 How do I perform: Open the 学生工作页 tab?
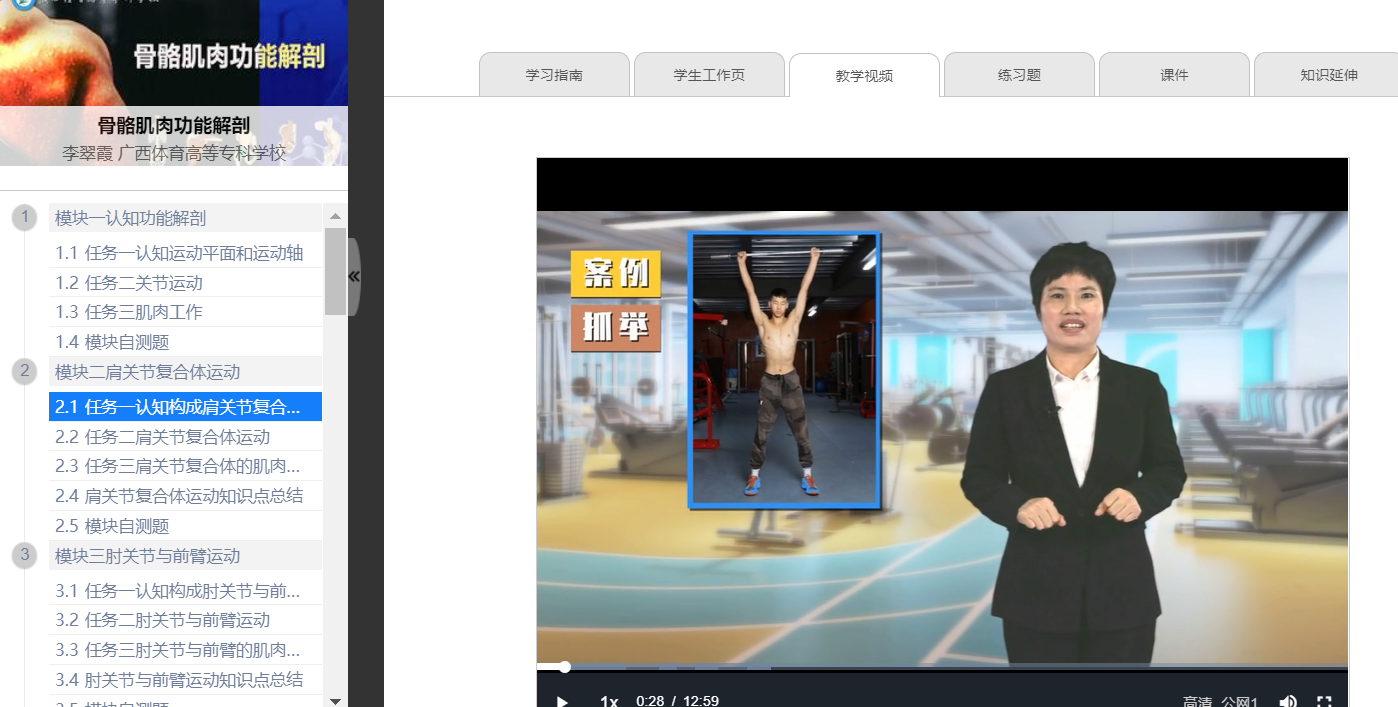(x=709, y=75)
